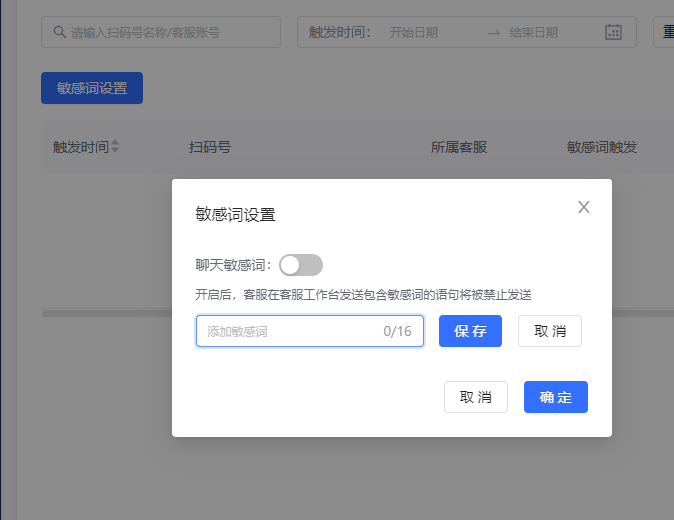The image size is (674, 520).
Task: Select the 扫码号 column header
Action: point(210,147)
